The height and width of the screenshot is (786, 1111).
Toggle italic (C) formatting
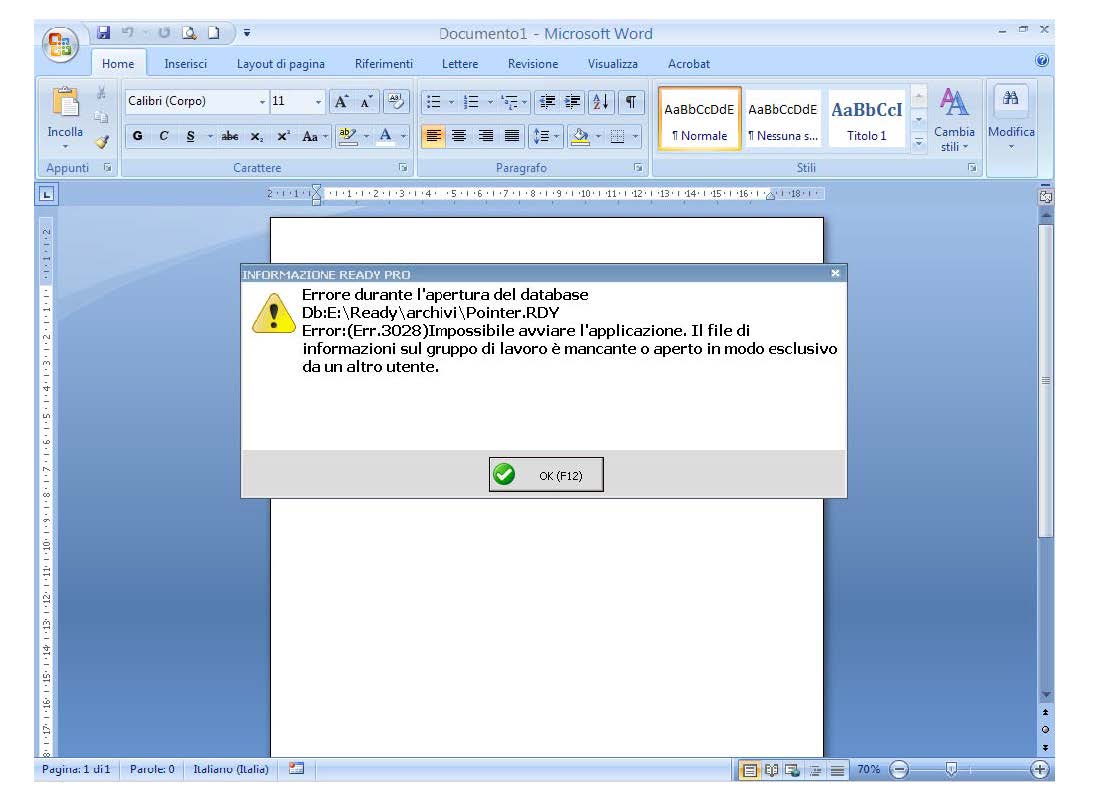tap(164, 136)
